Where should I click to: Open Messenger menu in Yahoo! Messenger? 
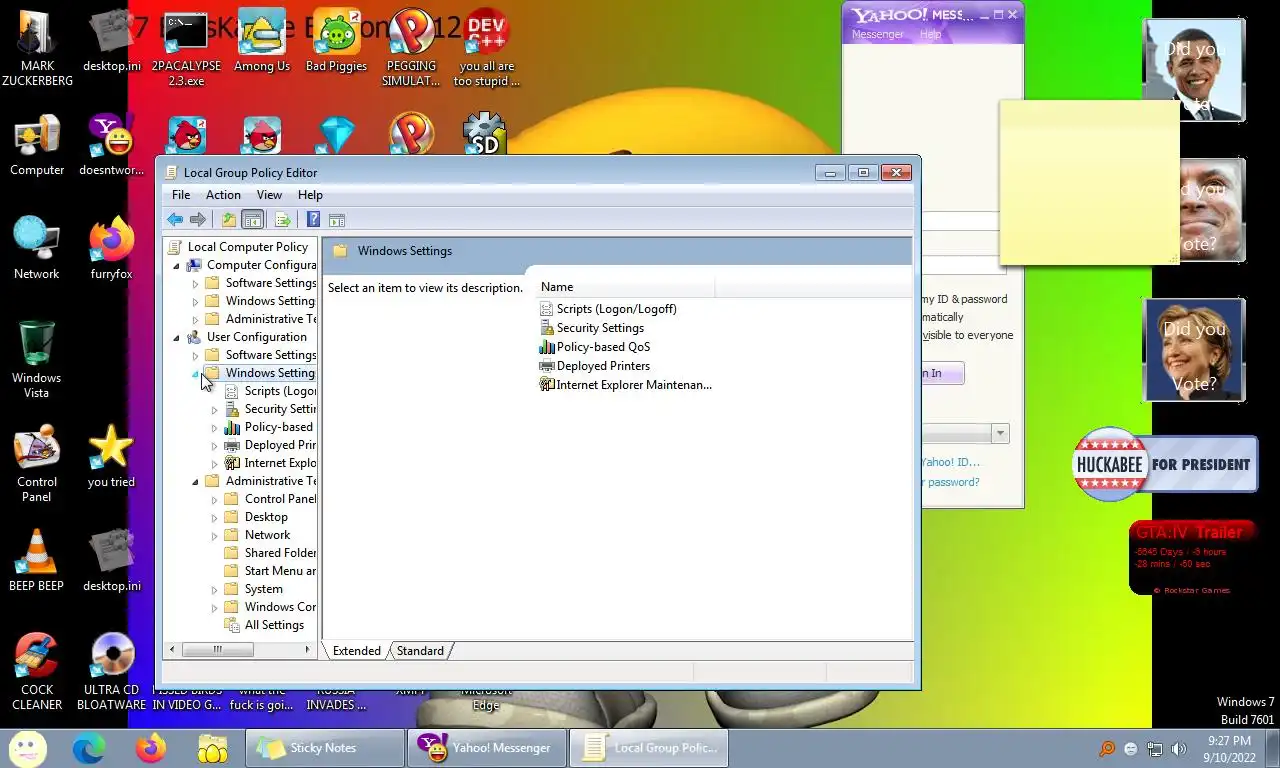(x=877, y=34)
